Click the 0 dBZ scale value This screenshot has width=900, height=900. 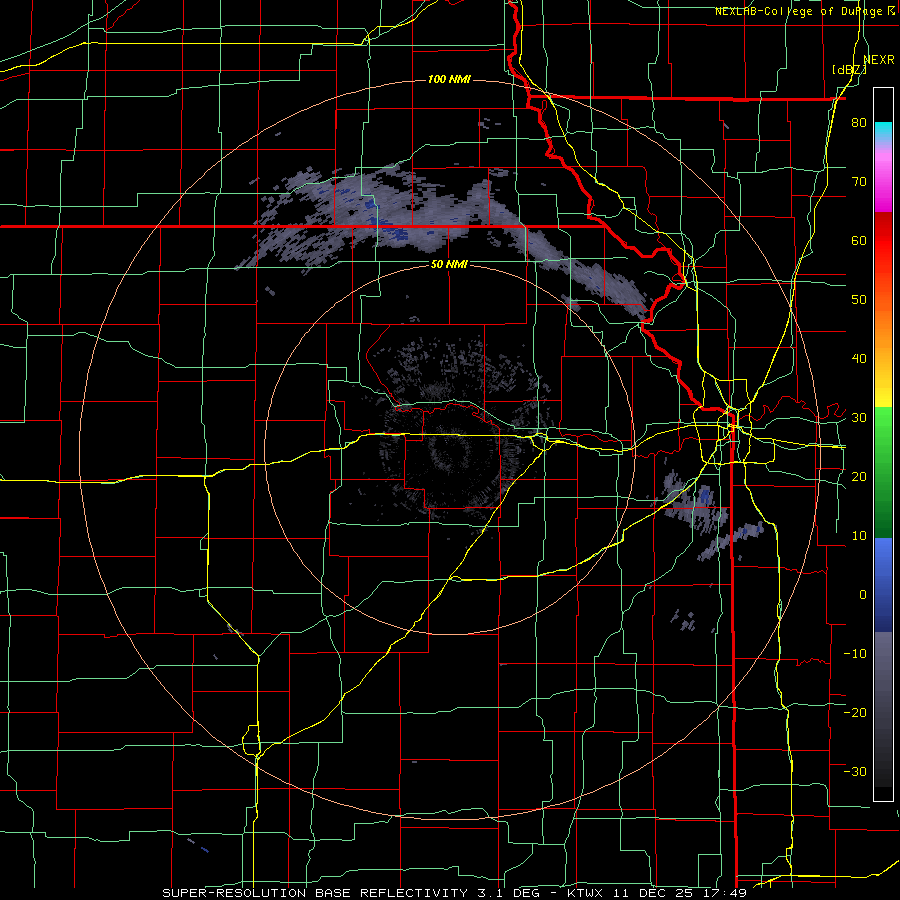[x=863, y=595]
